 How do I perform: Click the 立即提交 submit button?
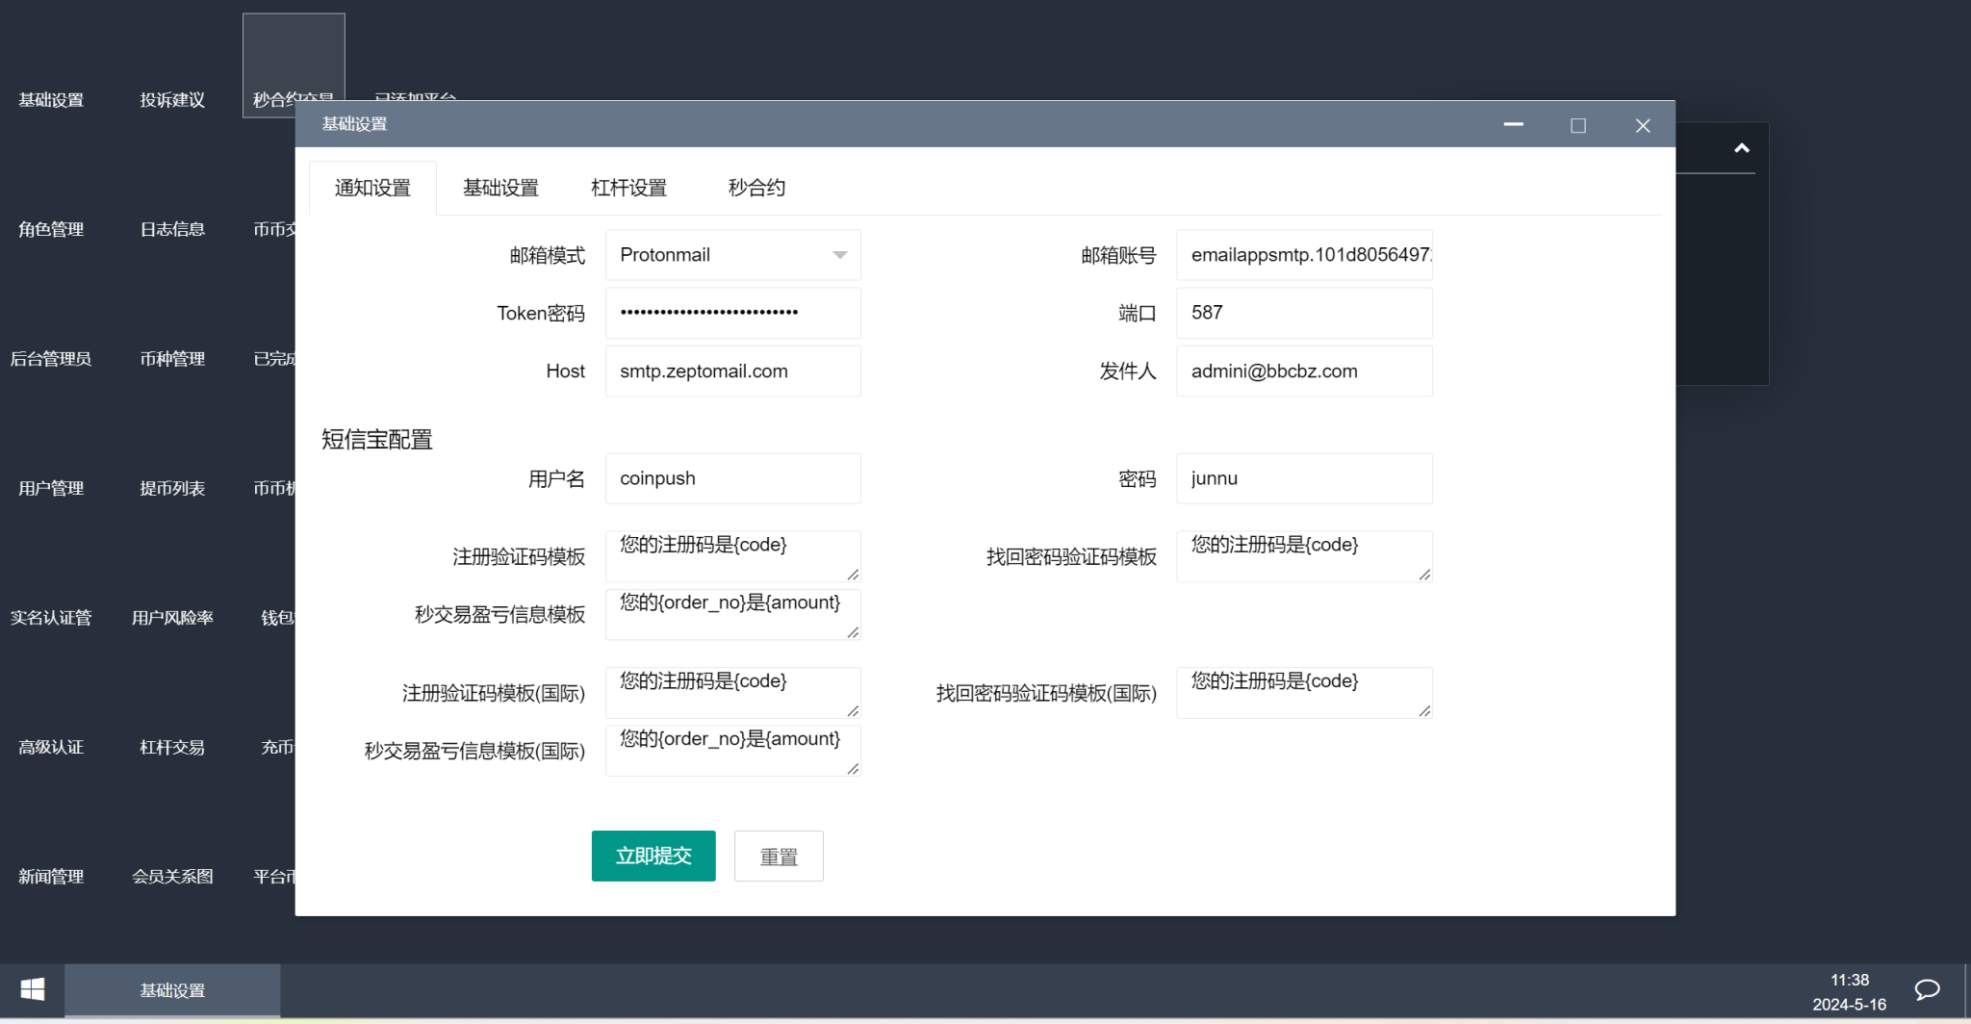coord(653,856)
